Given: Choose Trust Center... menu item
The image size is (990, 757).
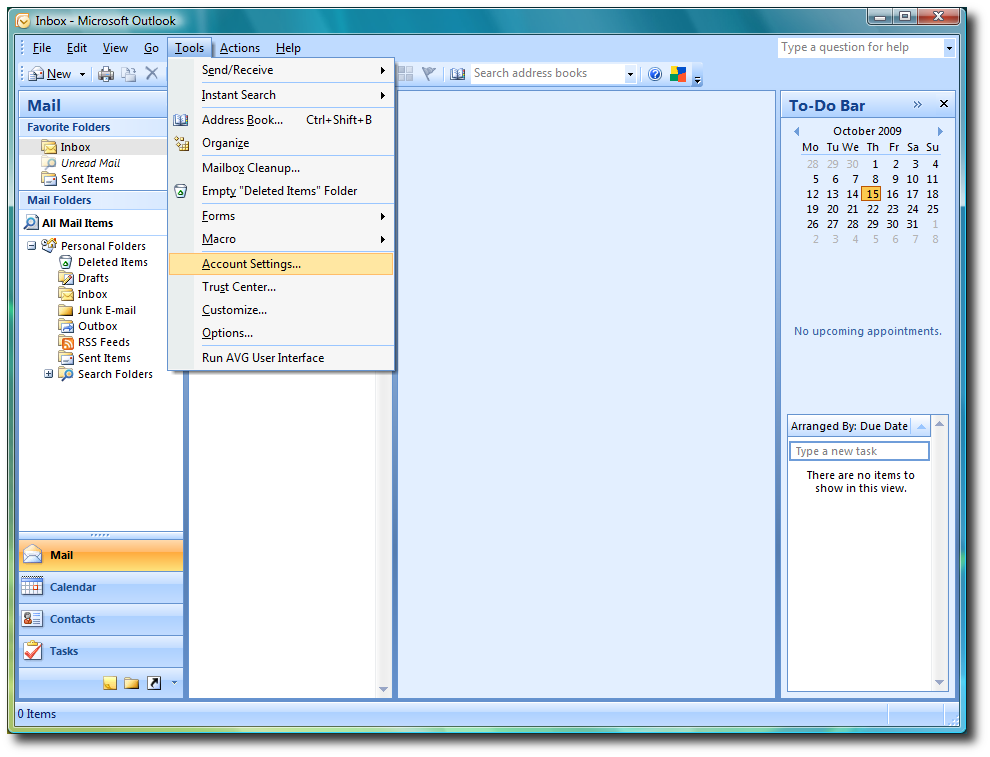Looking at the screenshot, I should tap(282, 287).
